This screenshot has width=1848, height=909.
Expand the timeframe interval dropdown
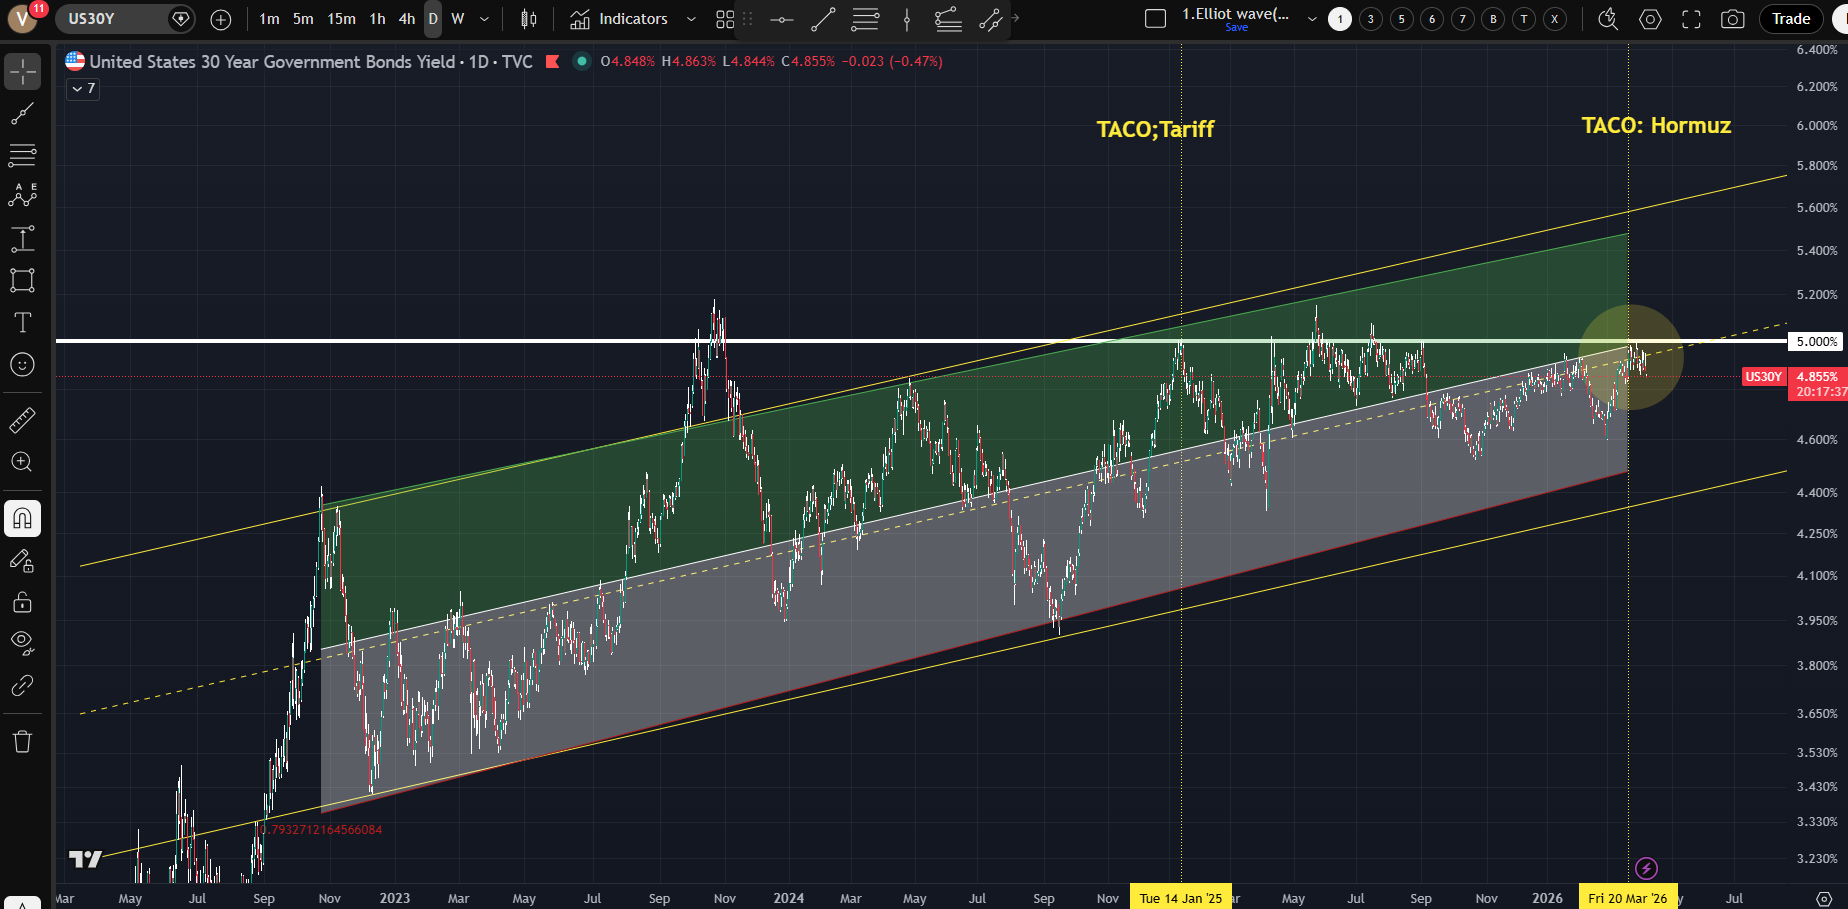(485, 19)
